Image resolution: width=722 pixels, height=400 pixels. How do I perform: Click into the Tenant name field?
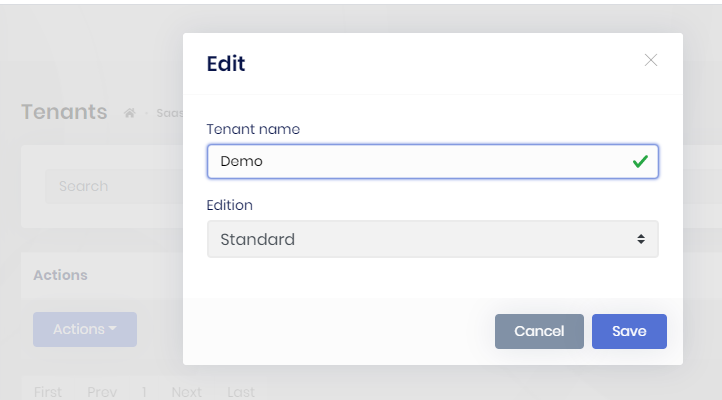coord(420,161)
